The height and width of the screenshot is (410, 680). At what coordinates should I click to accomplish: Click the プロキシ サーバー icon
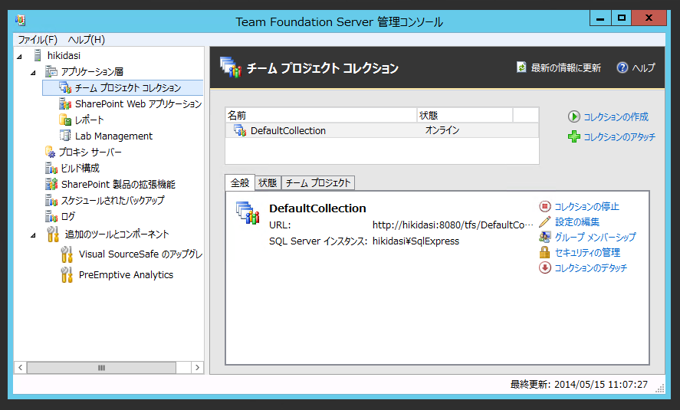[50, 152]
